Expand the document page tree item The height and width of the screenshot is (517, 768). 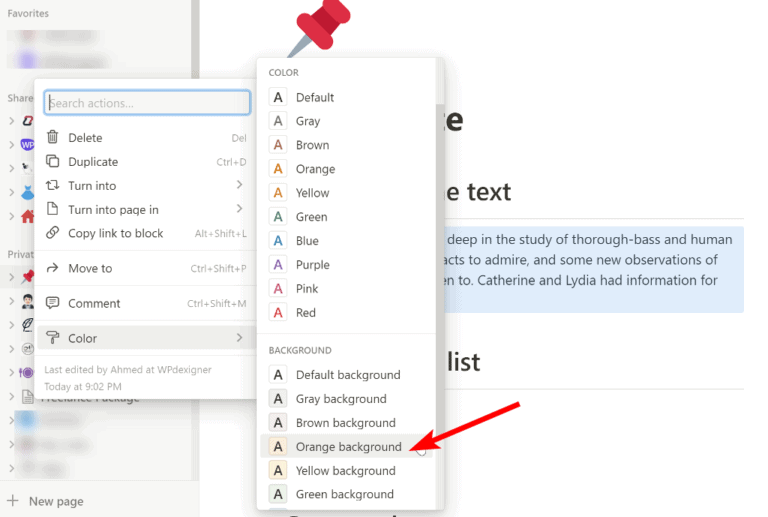tap(11, 397)
